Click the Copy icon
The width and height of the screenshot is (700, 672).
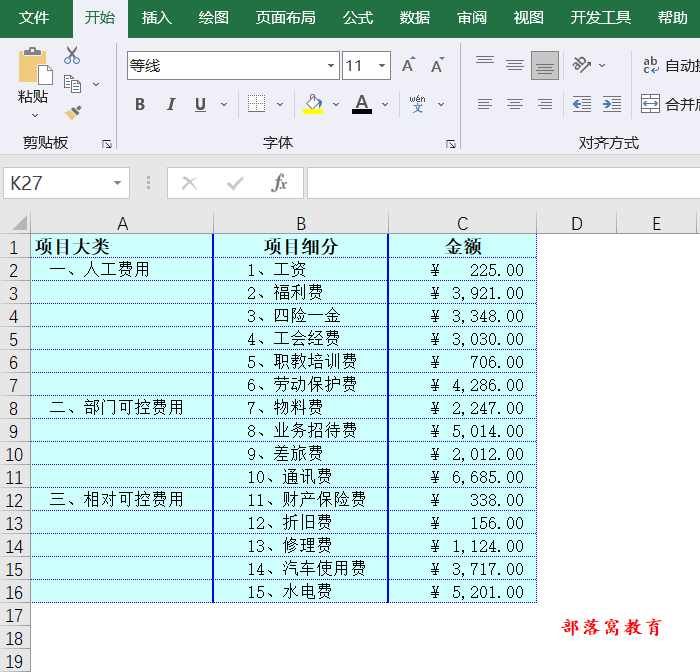(72, 84)
